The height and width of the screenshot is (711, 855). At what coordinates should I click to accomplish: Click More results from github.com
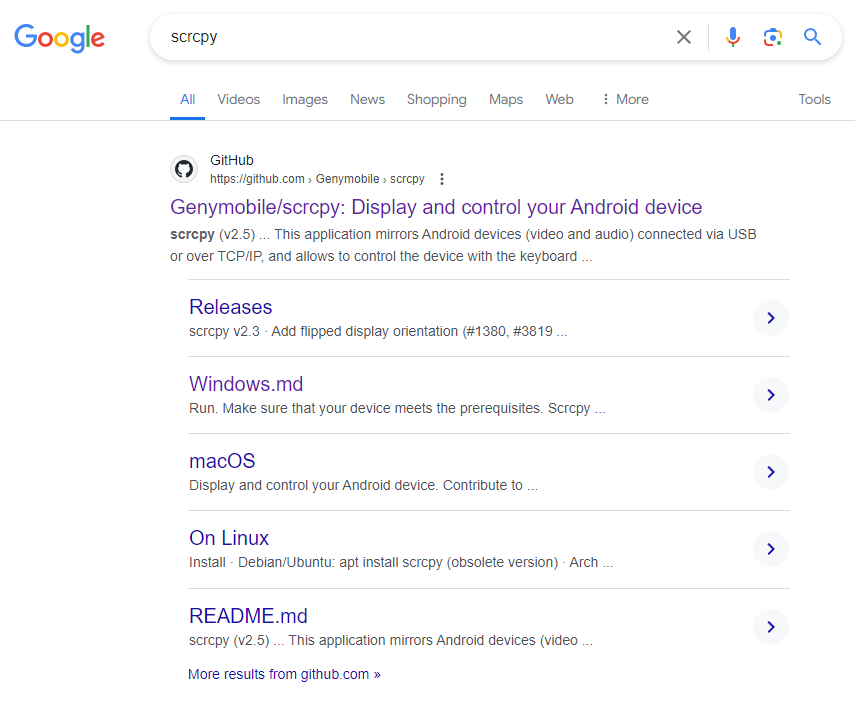[x=284, y=674]
